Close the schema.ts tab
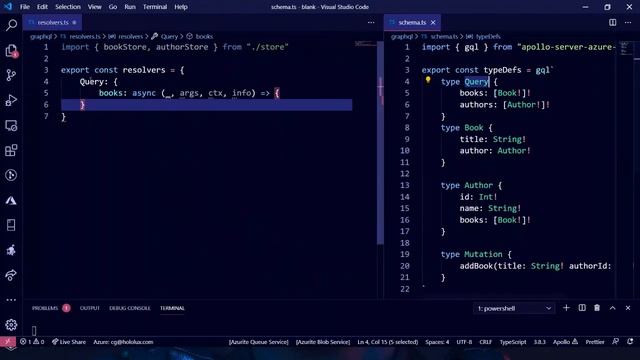Image resolution: width=640 pixels, height=360 pixels. [433, 22]
